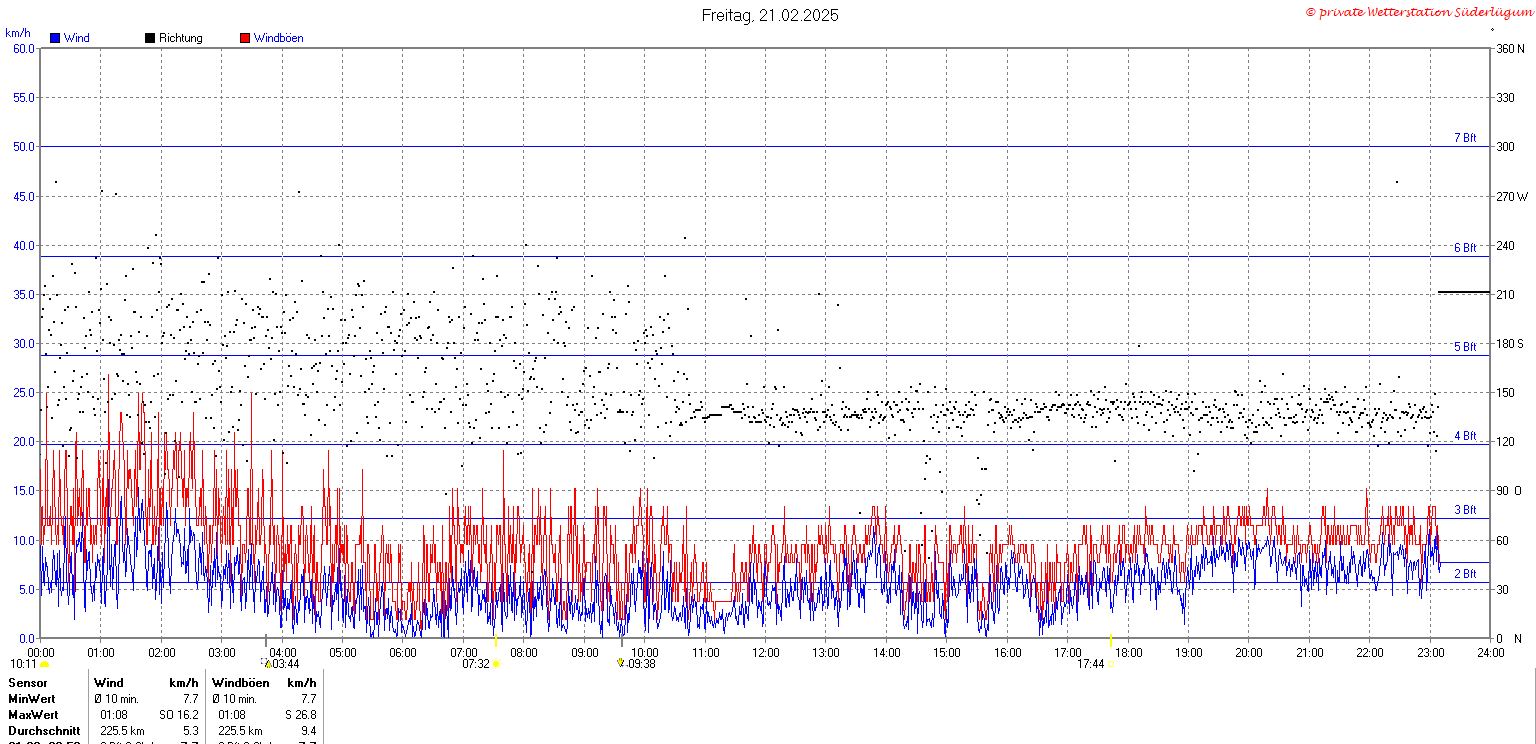The width and height of the screenshot is (1536, 744).
Task: Click the 17:44 sunset time
Action: [1091, 664]
